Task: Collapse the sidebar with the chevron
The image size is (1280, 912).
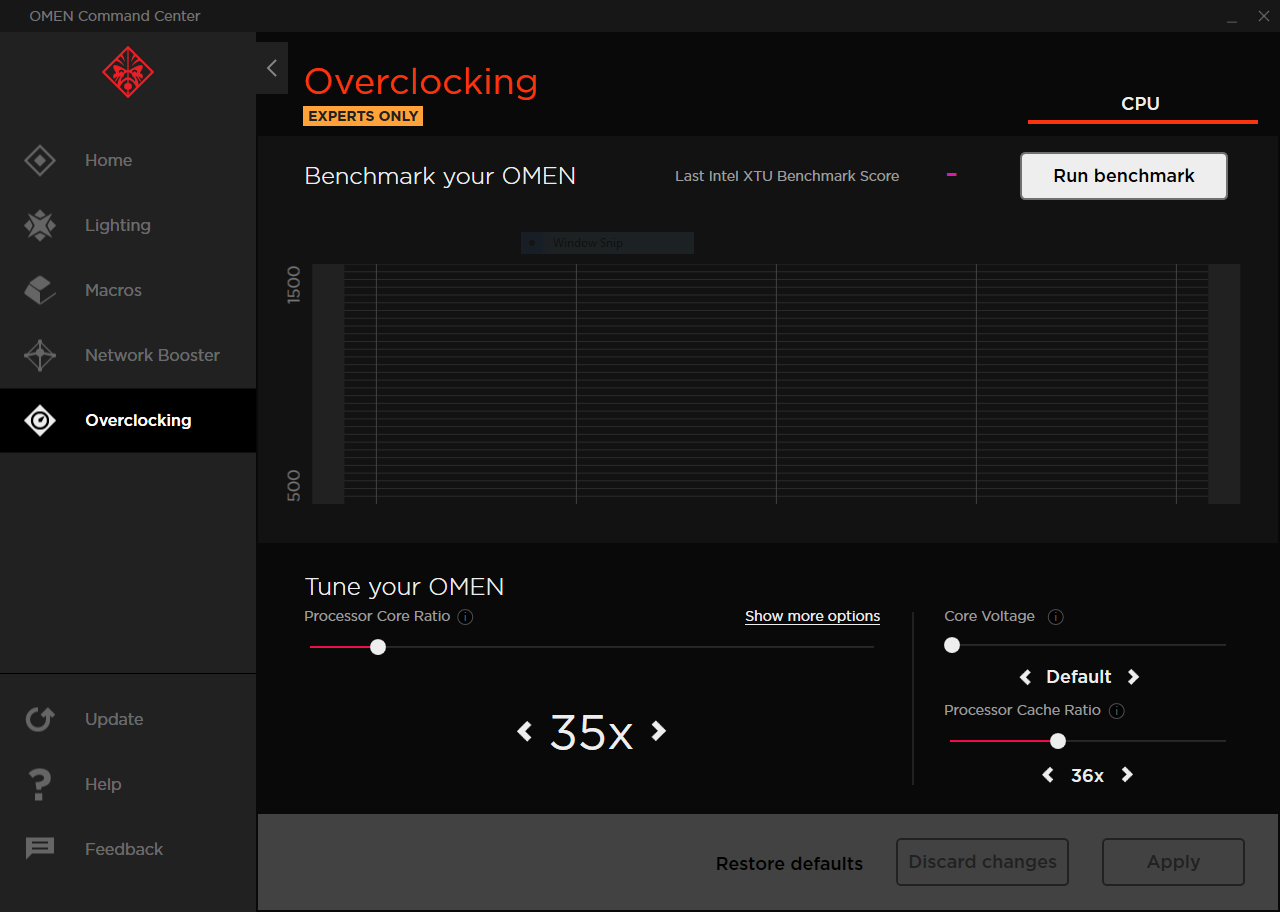Action: (272, 68)
